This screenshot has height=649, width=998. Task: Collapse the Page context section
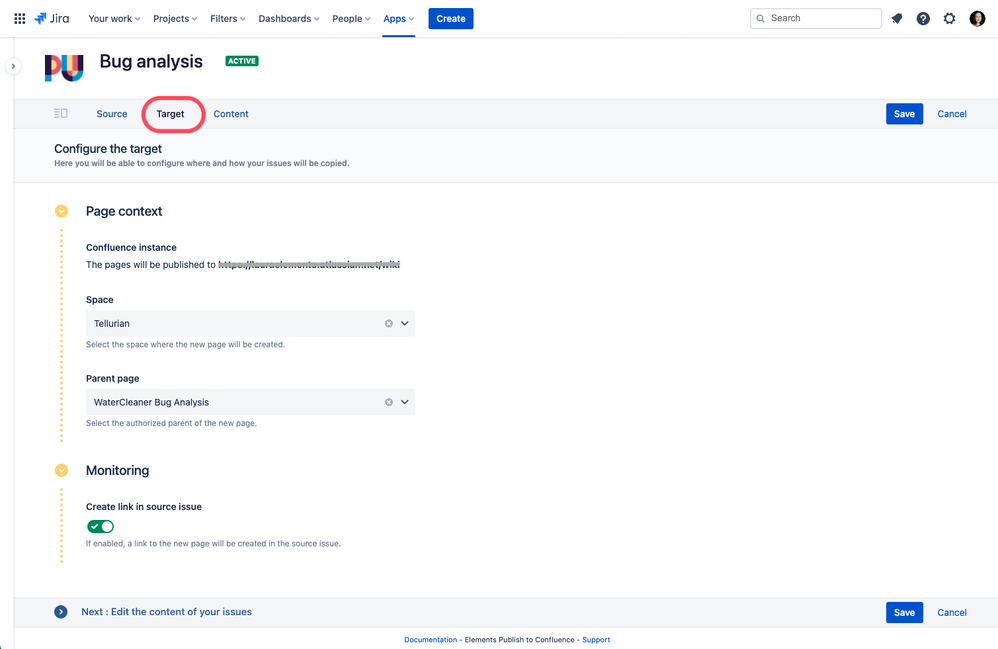pos(61,211)
